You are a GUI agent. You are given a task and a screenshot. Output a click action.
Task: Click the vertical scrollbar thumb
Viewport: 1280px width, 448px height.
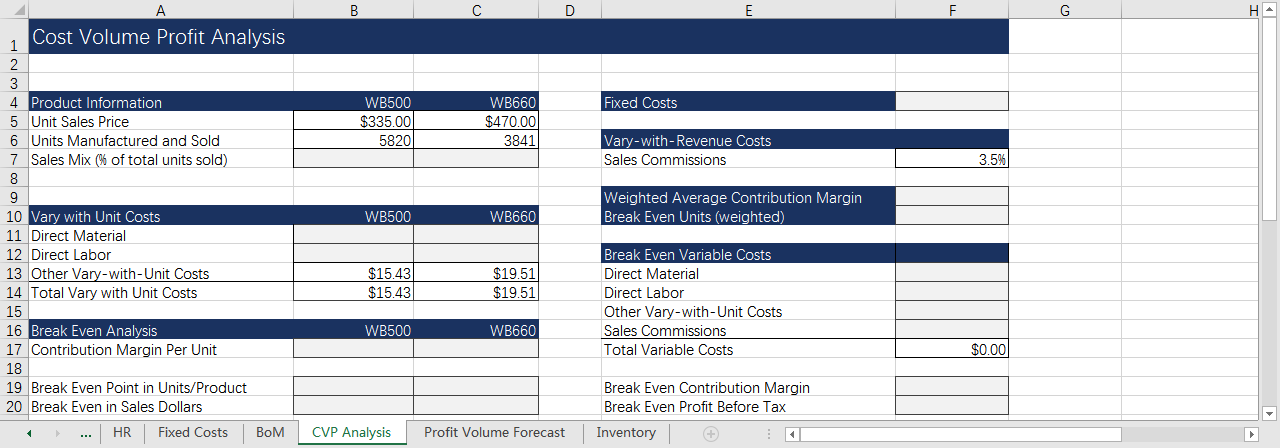pyautogui.click(x=1270, y=117)
